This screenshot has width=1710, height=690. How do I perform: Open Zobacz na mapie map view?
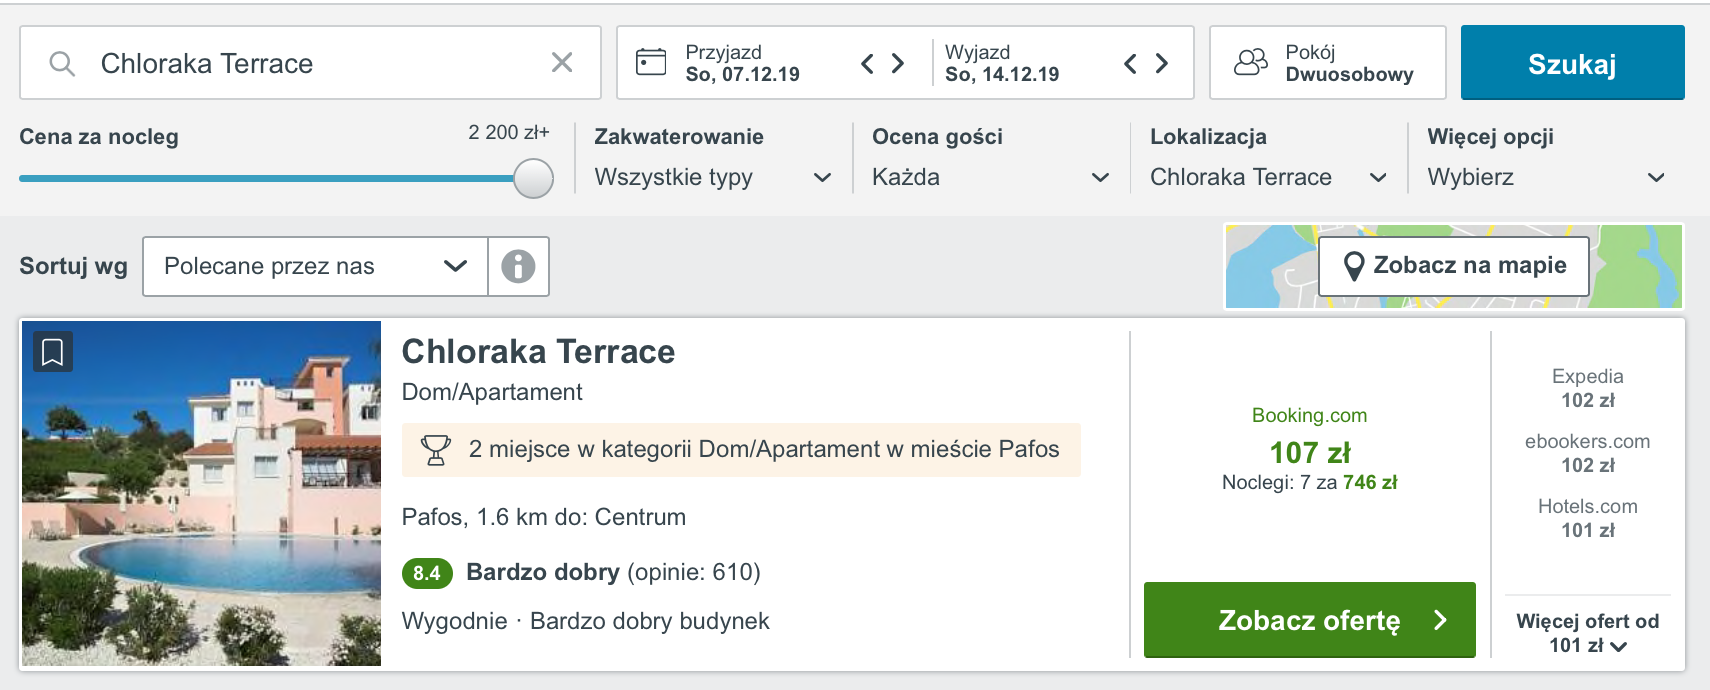[x=1454, y=266]
